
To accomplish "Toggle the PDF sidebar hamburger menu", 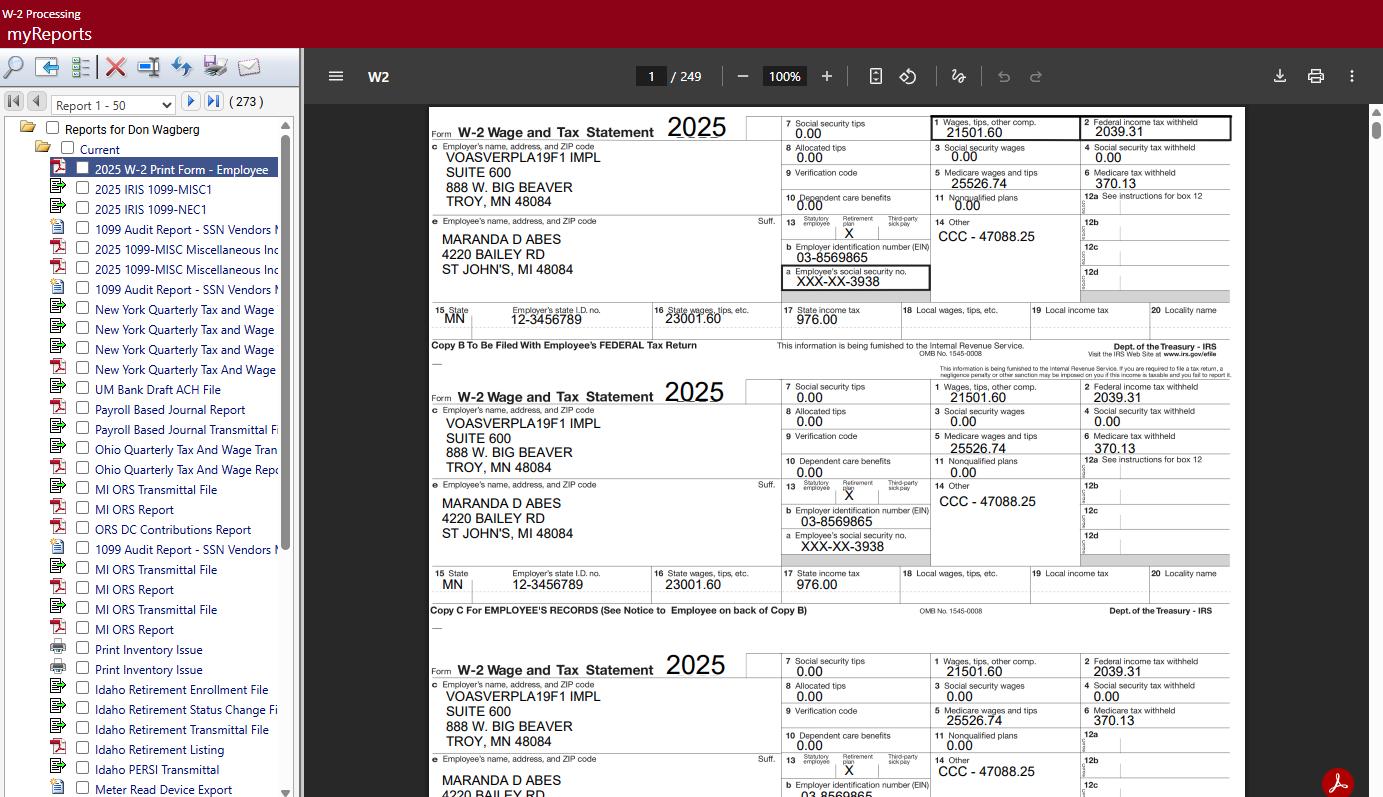I will click(336, 77).
